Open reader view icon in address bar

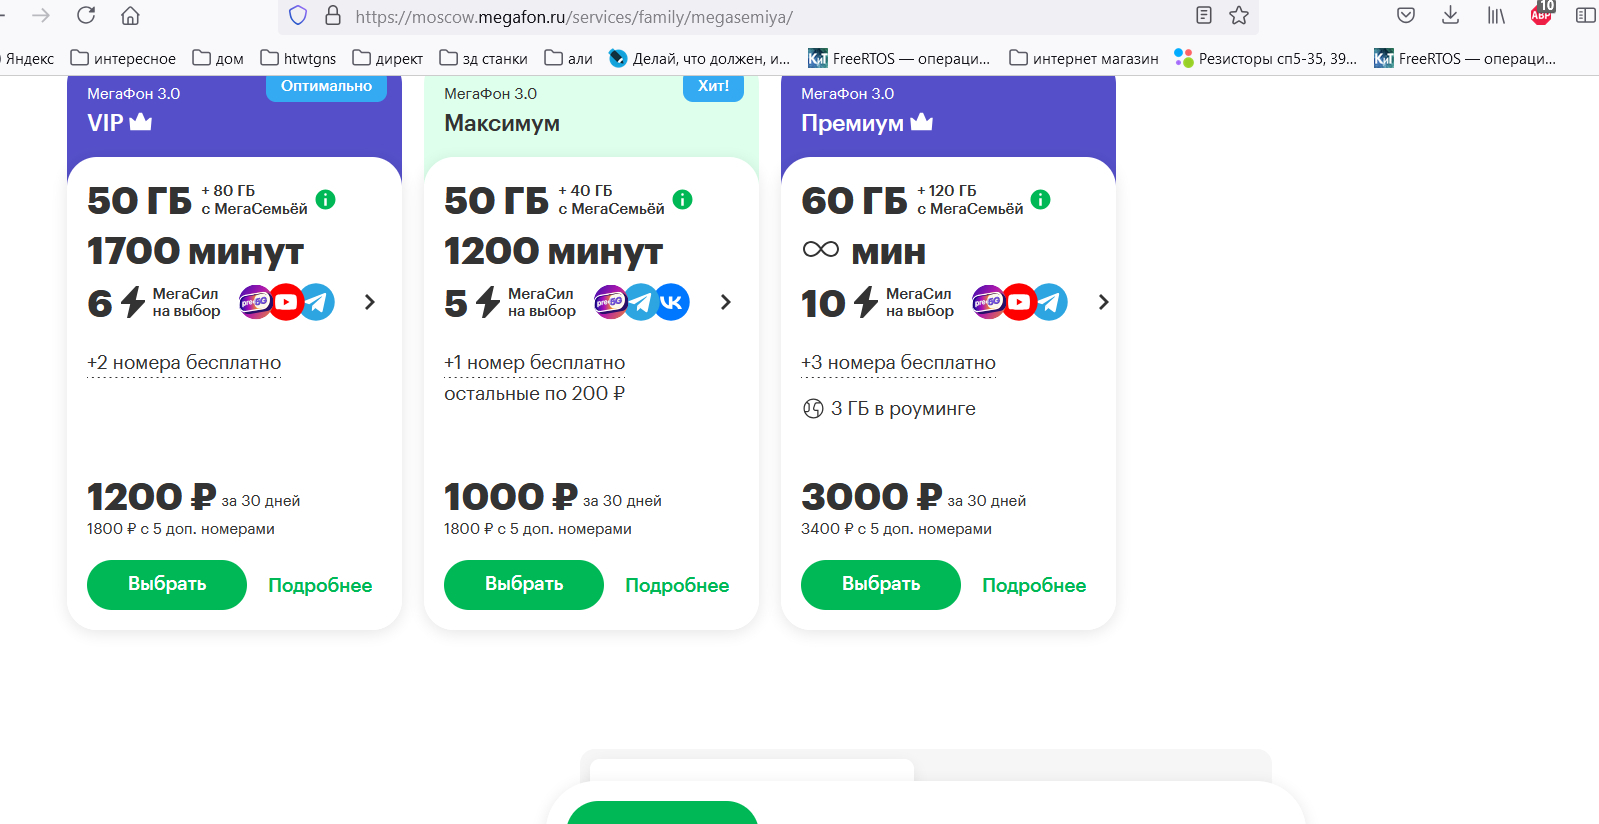1204,15
